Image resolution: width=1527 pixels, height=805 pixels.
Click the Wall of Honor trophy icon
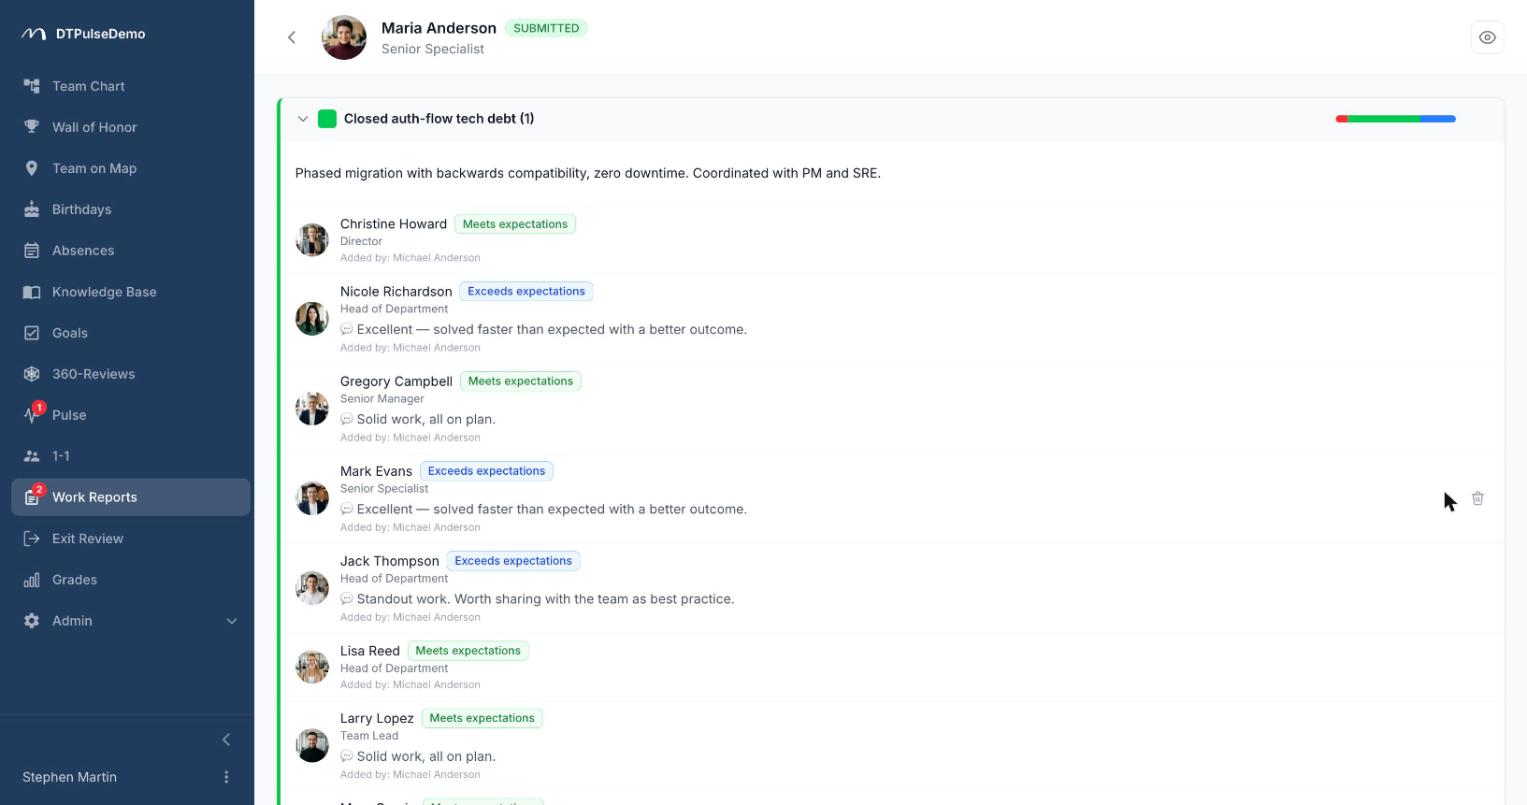point(32,127)
